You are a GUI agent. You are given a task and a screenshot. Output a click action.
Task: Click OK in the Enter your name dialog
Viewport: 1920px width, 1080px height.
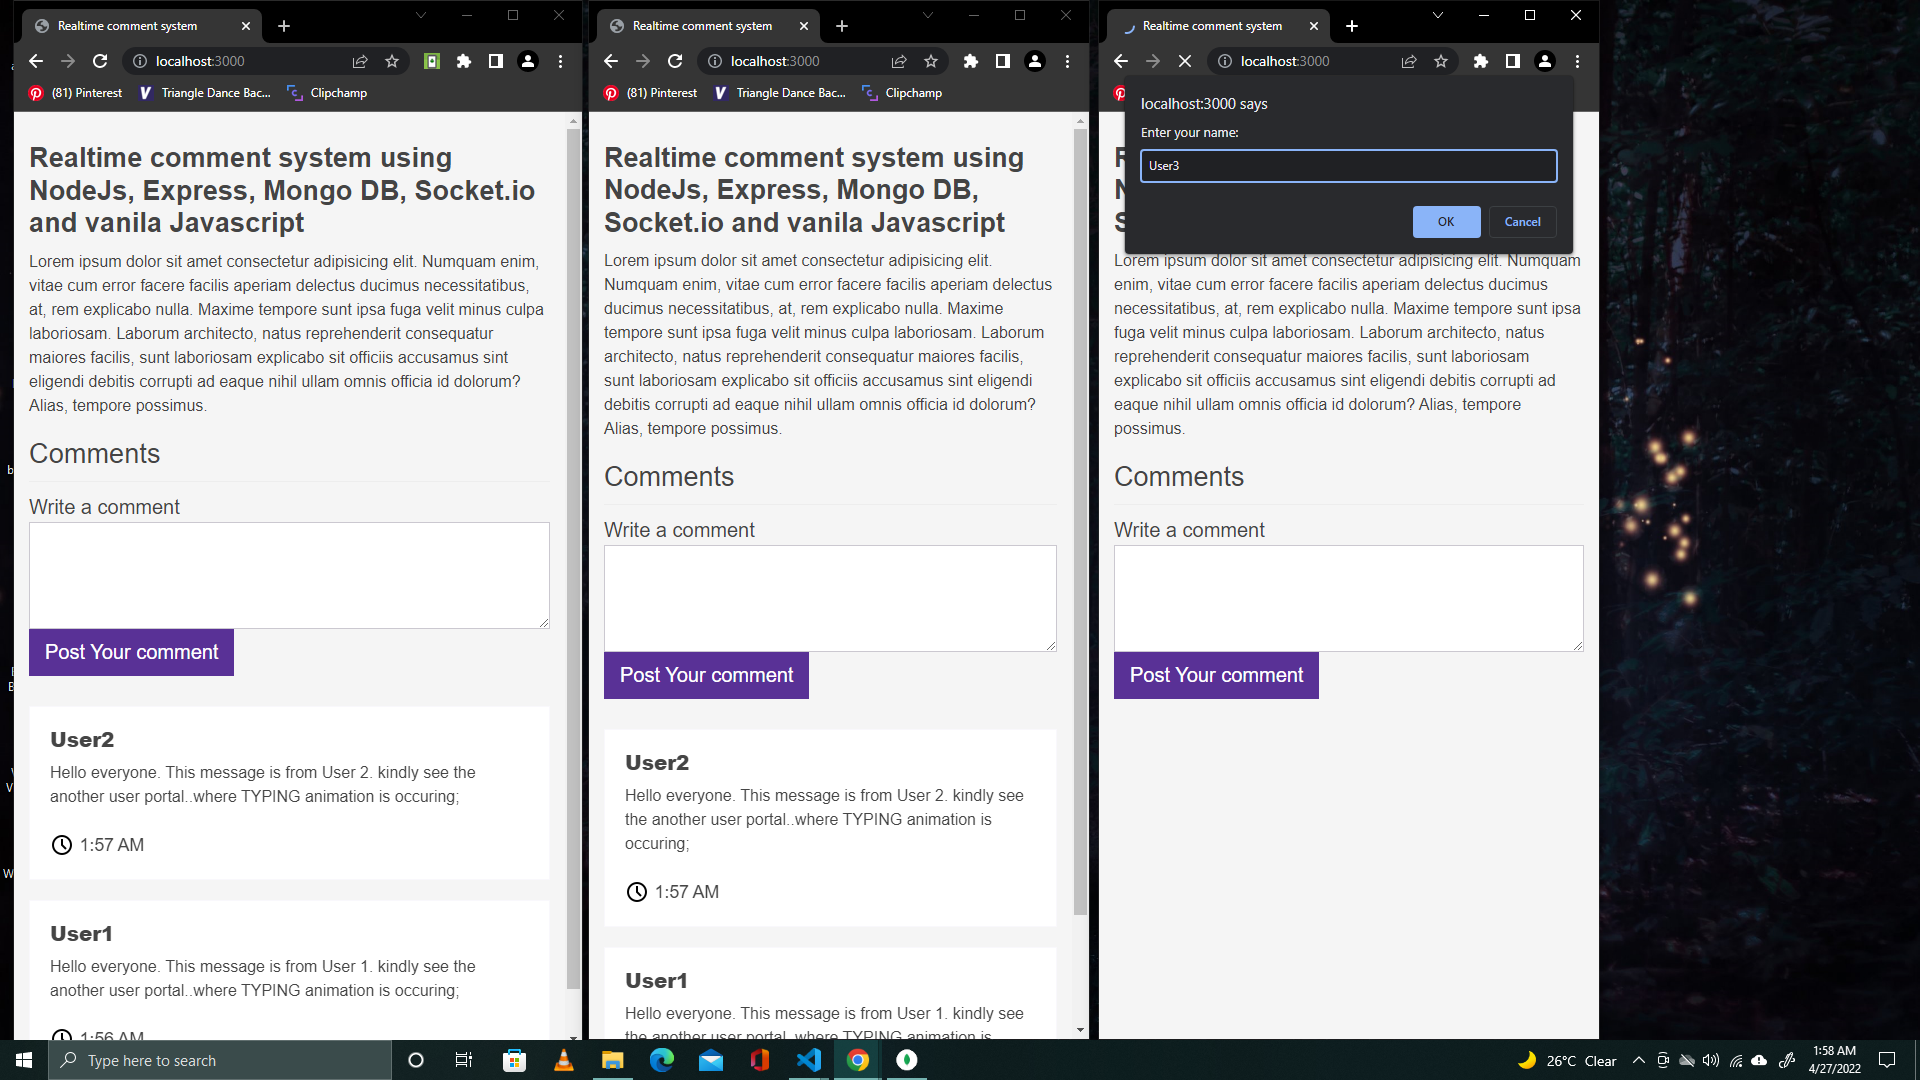click(x=1445, y=221)
